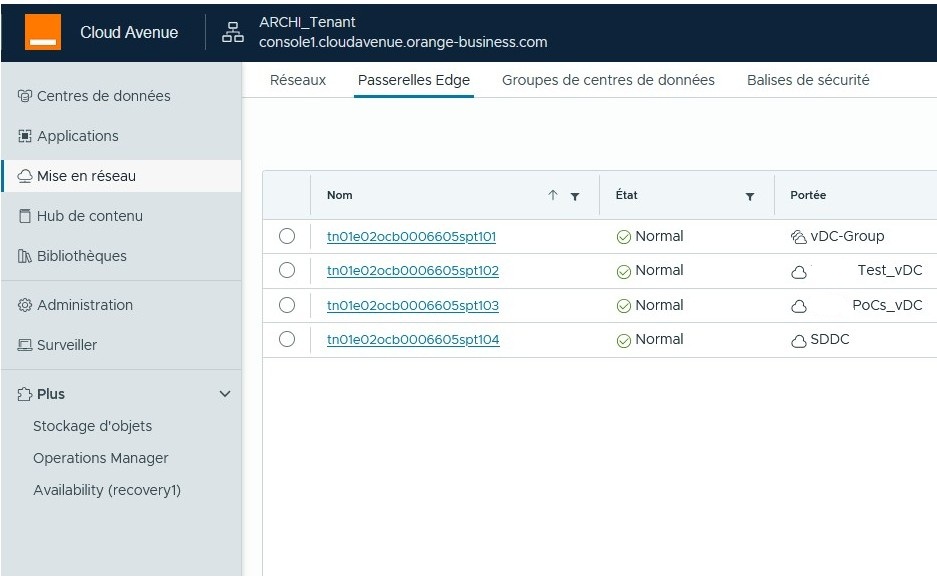The image size is (937, 580).
Task: Open the Balises de sécurité tab
Action: [x=808, y=80]
